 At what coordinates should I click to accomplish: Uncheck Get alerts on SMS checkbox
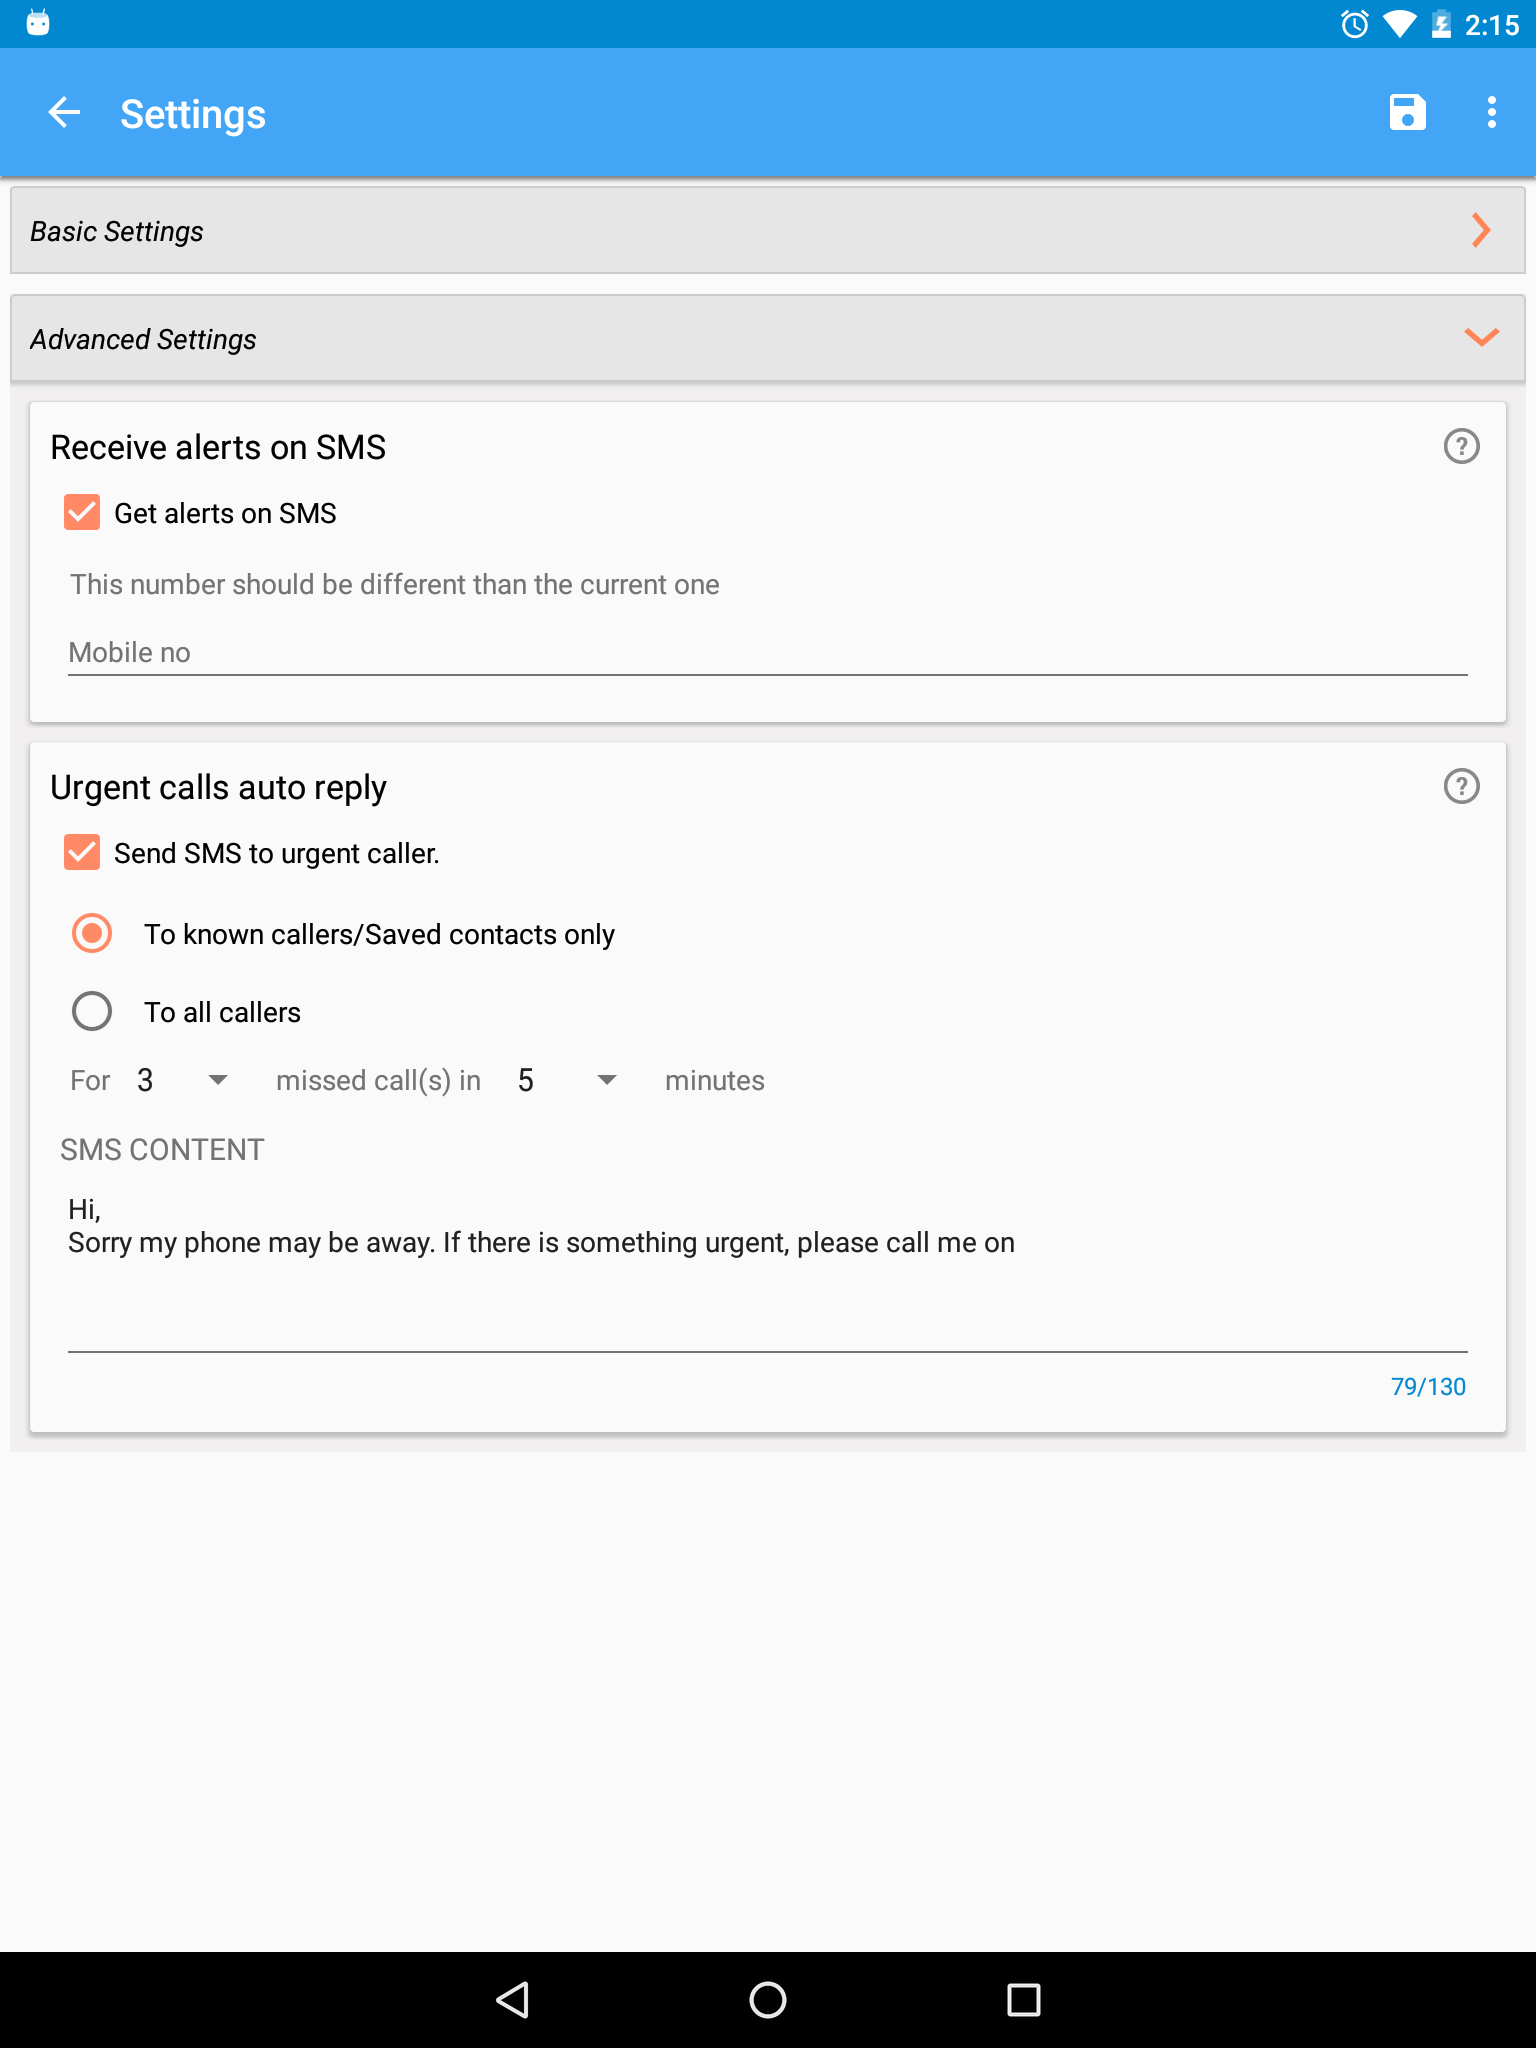(x=82, y=512)
